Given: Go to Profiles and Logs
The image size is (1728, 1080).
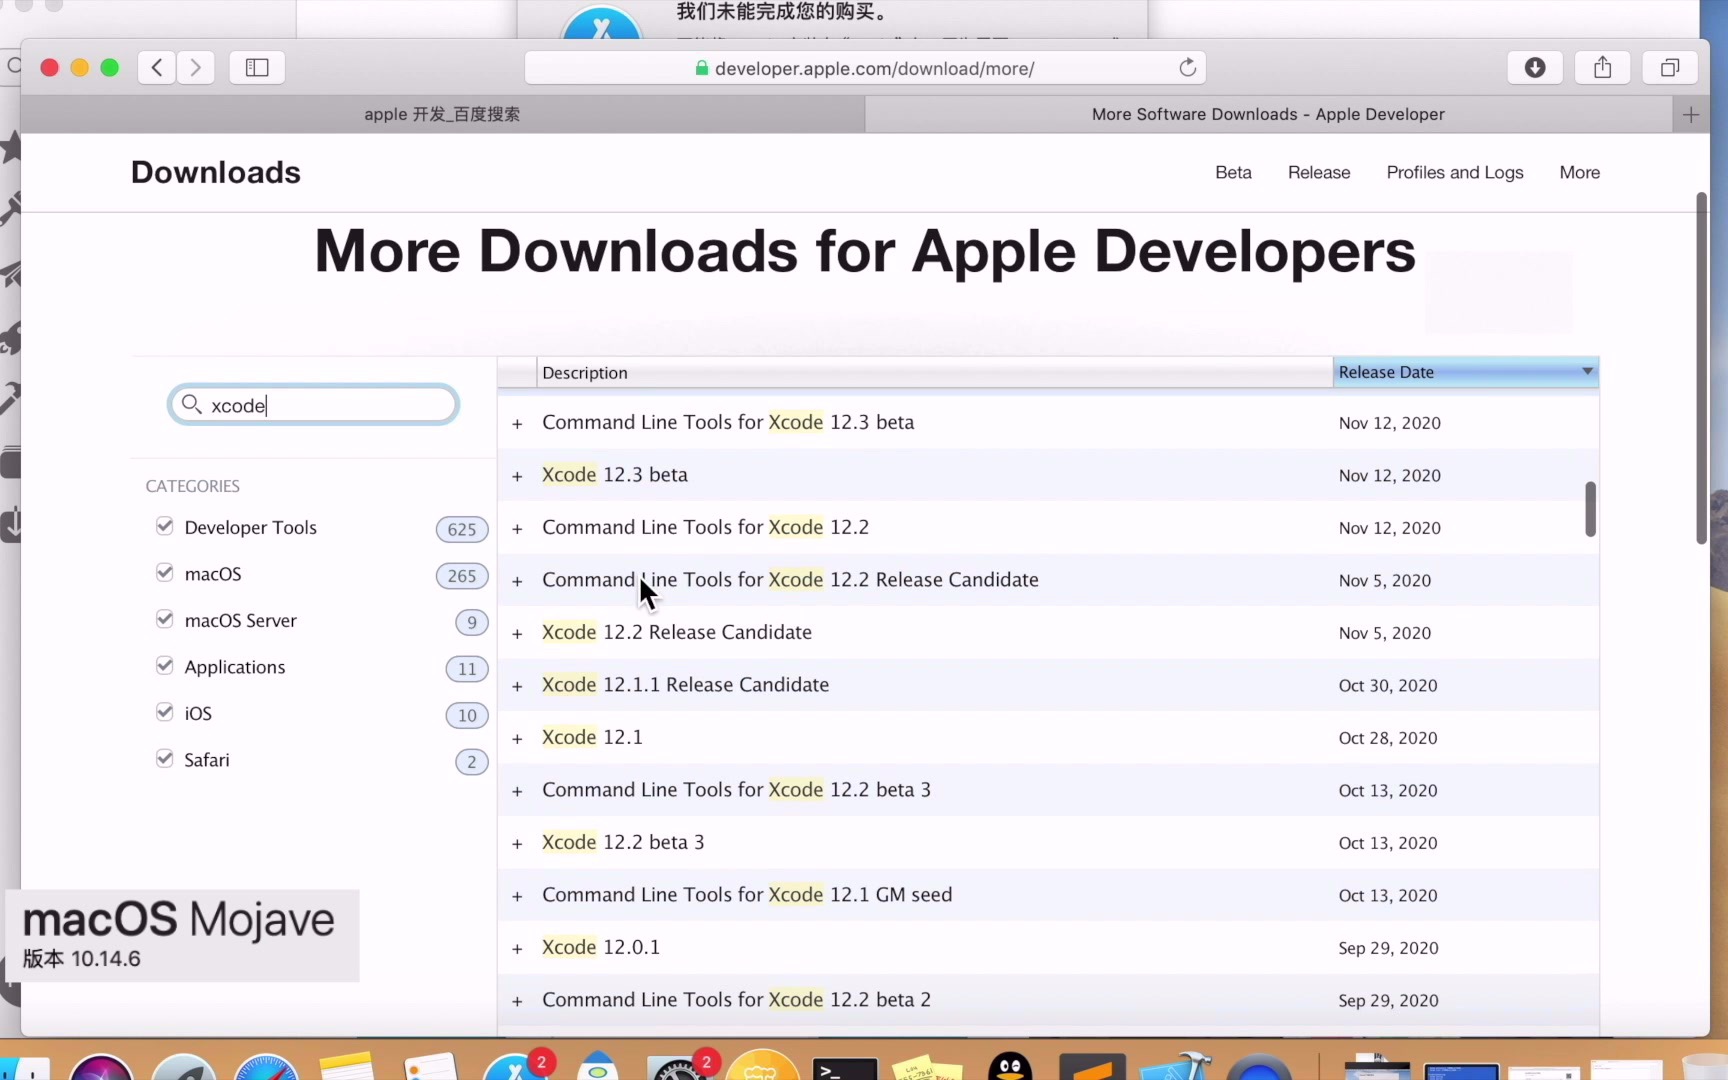Looking at the screenshot, I should [x=1455, y=172].
